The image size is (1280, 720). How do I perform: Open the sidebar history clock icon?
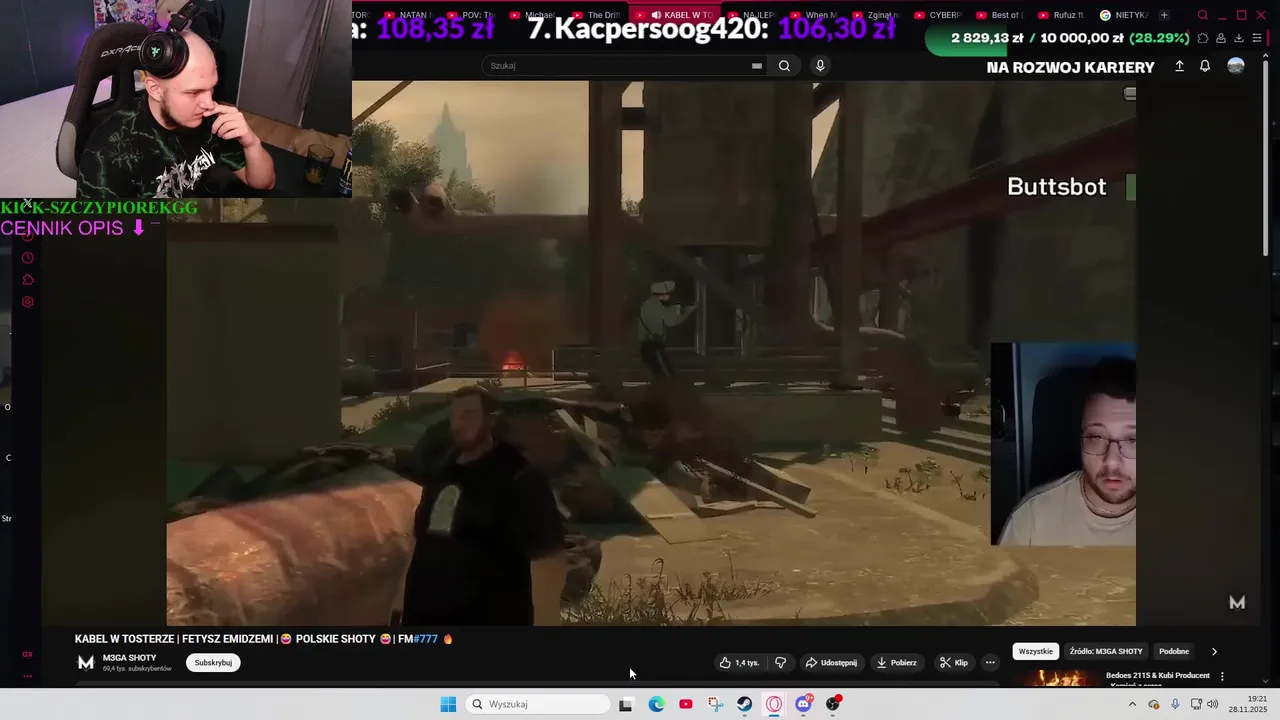28,258
